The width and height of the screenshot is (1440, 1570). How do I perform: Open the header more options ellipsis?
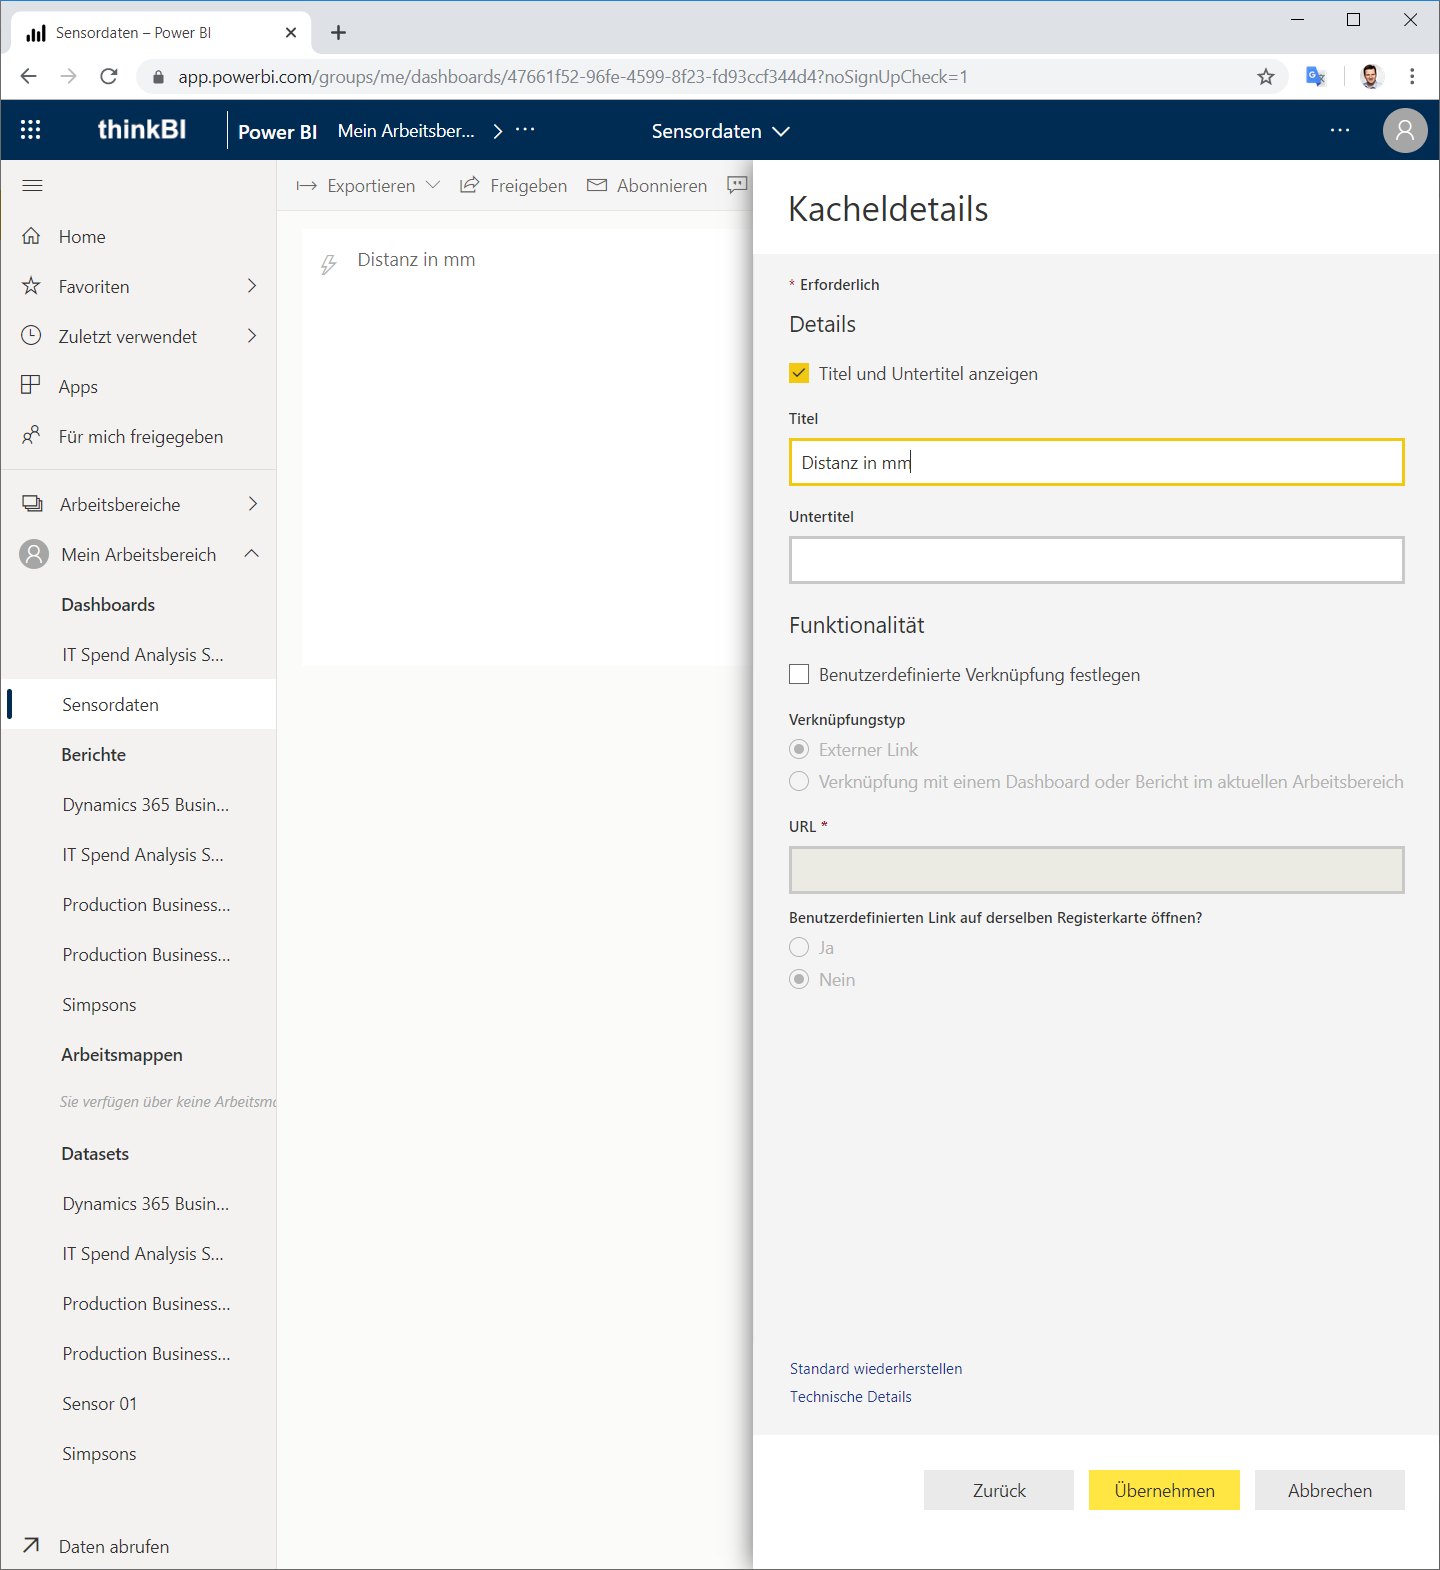pos(1340,131)
